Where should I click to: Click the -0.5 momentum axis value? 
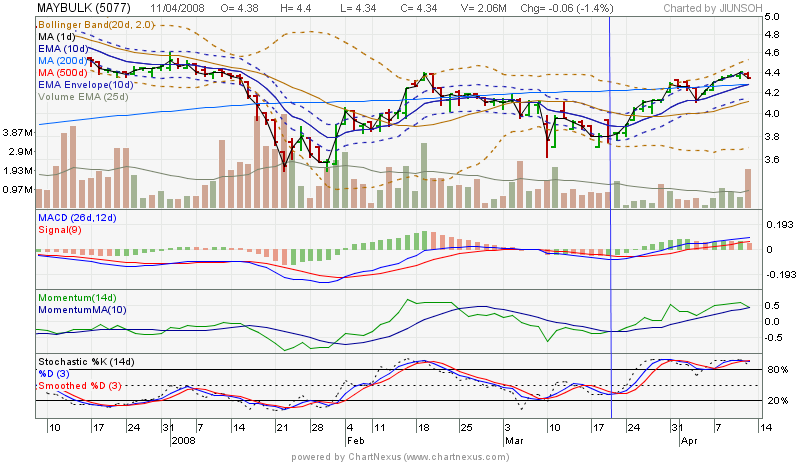click(x=772, y=337)
